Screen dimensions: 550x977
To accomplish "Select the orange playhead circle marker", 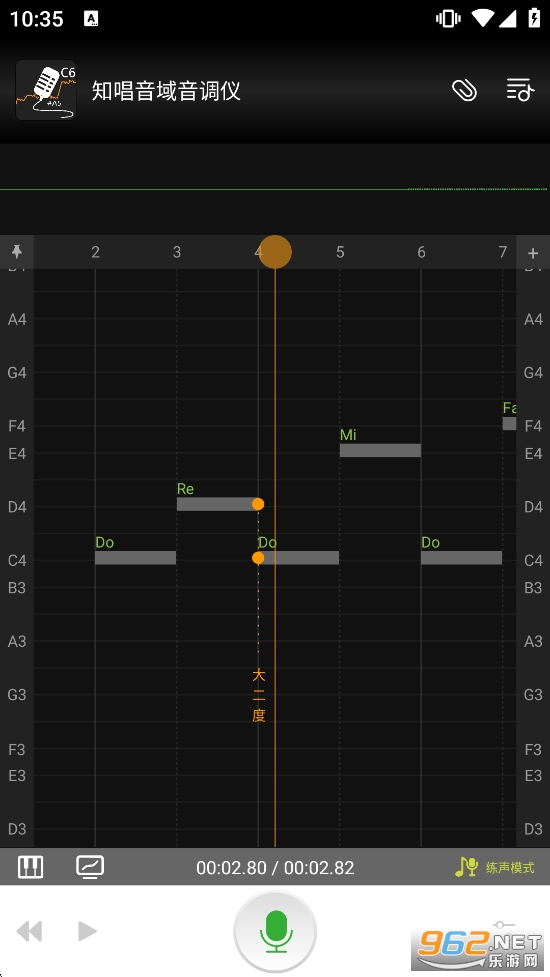I will (x=275, y=252).
